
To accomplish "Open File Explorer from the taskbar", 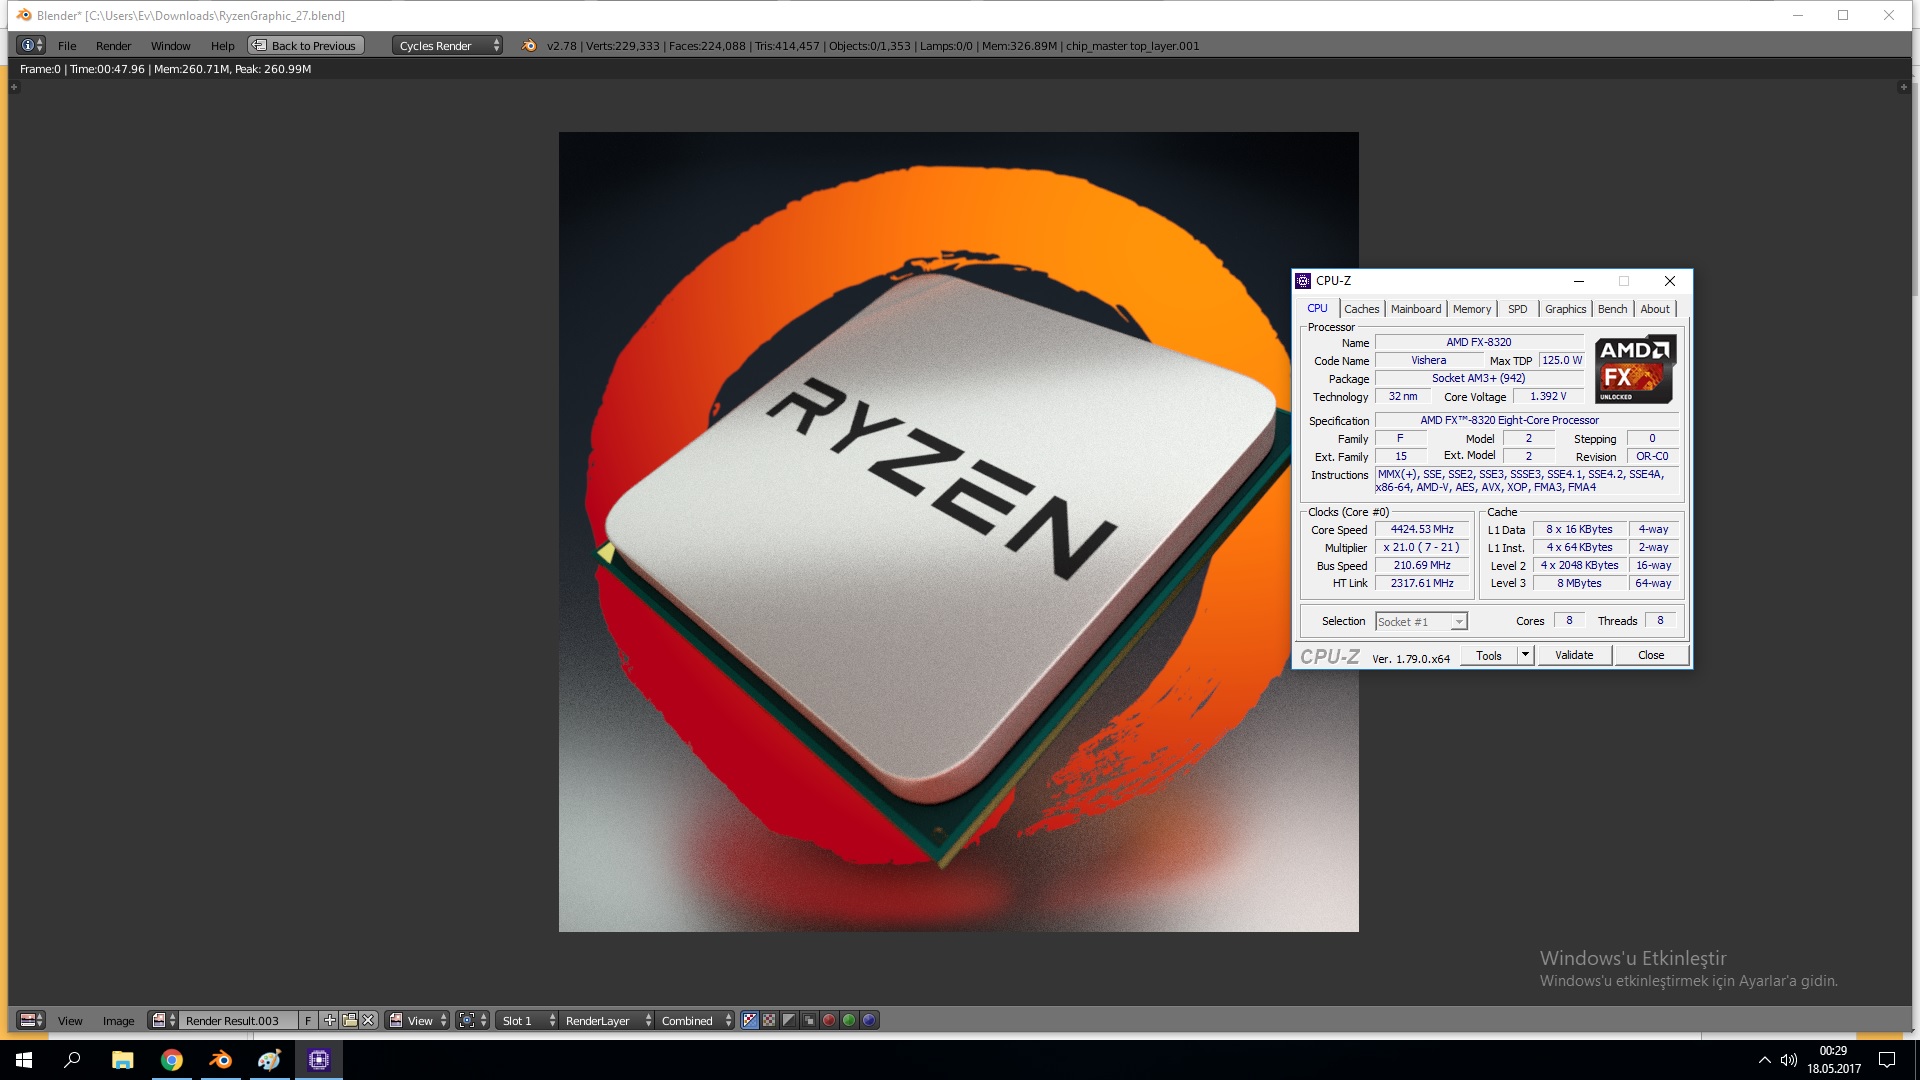I will tap(122, 1060).
